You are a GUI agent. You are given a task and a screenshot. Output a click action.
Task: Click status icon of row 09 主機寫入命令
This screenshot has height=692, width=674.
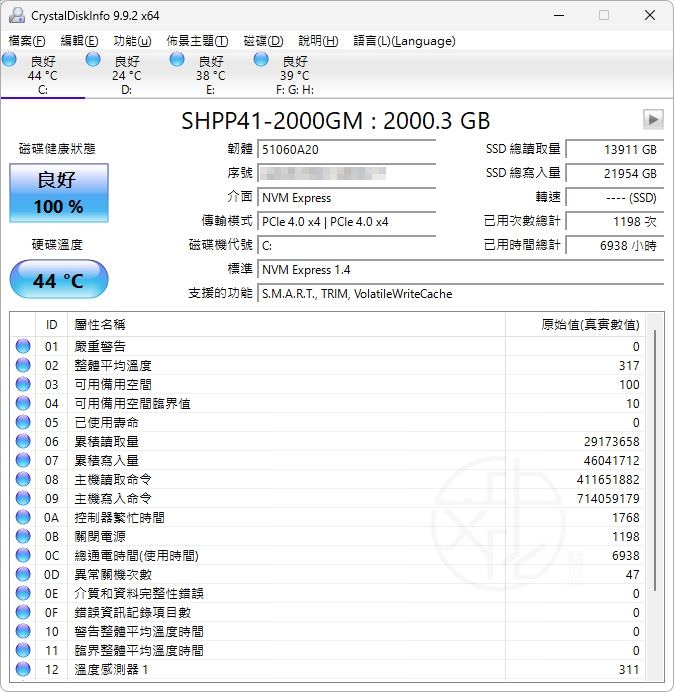click(23, 498)
